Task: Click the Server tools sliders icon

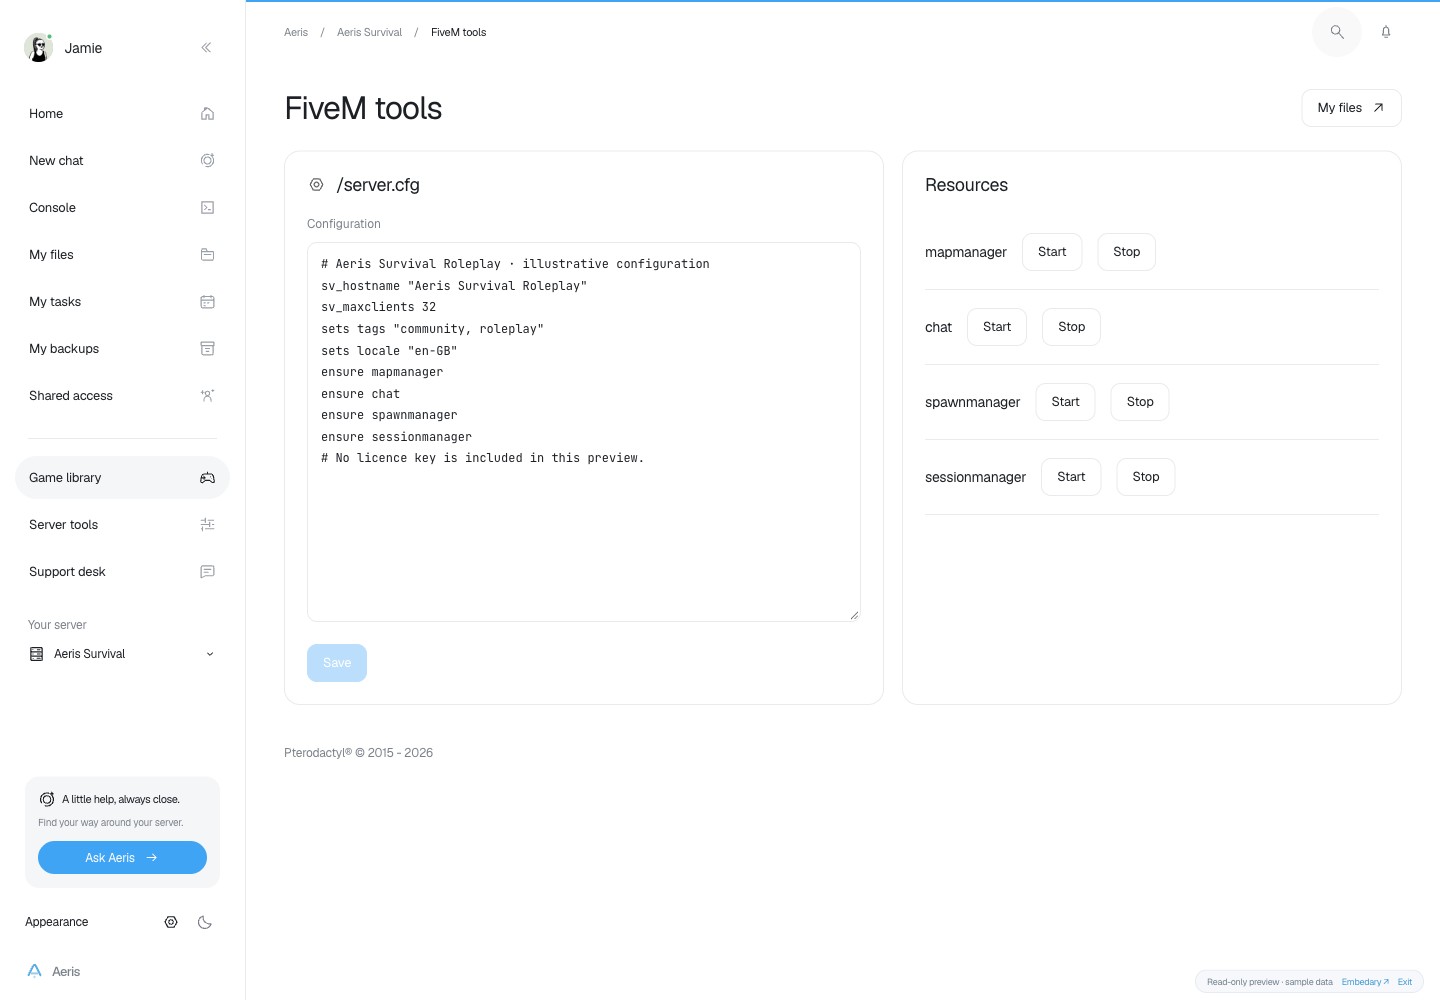Action: (x=207, y=524)
